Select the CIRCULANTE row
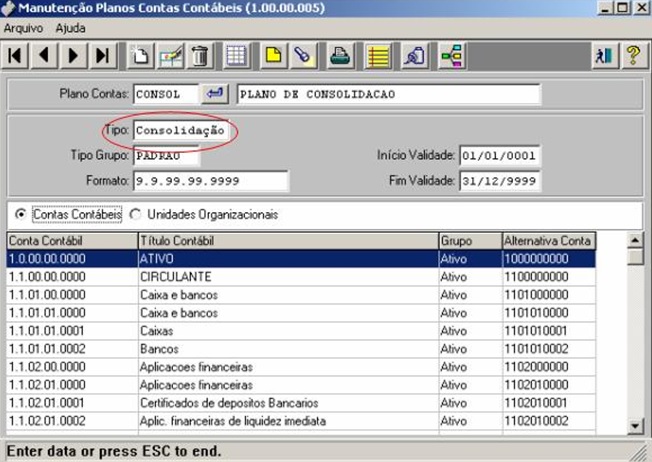 (301, 277)
